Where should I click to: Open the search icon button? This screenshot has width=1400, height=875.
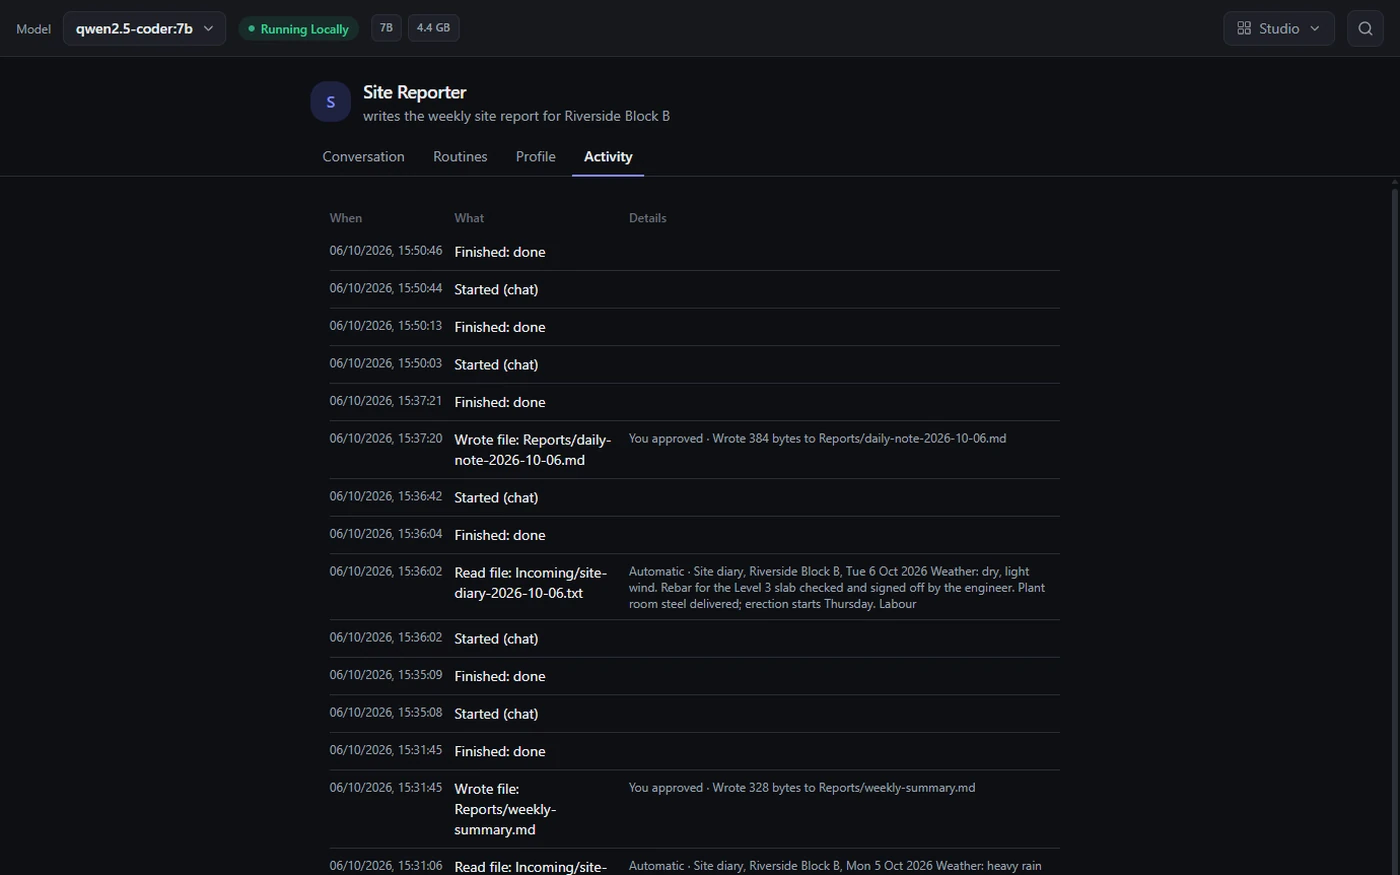[1365, 28]
